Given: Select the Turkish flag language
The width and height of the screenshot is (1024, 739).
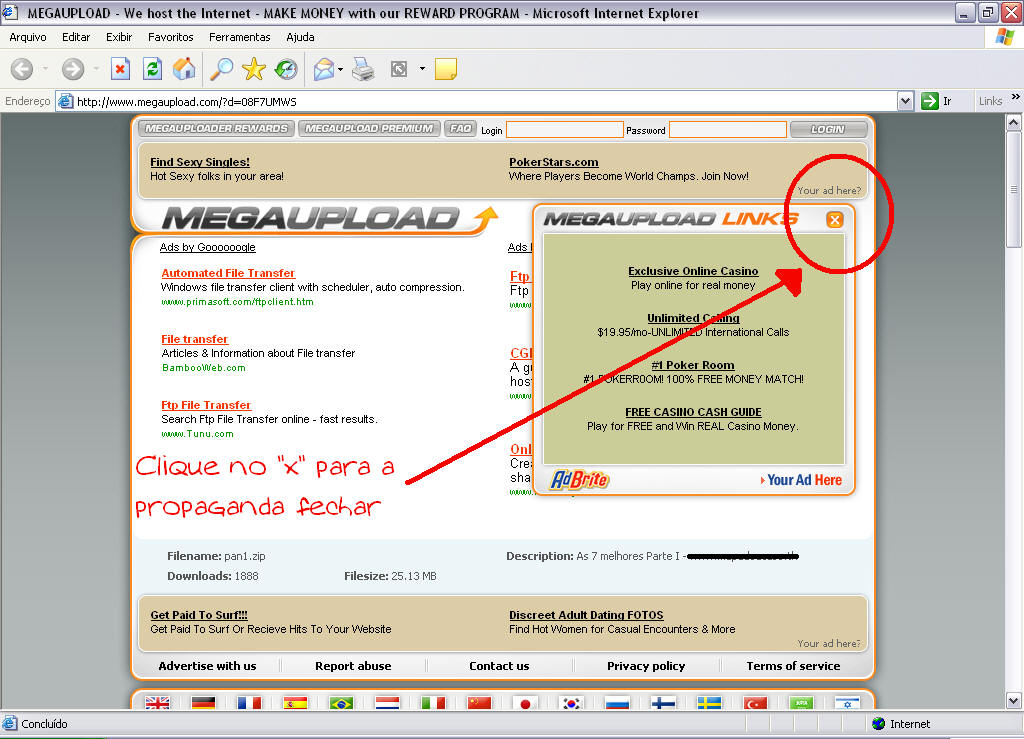Looking at the screenshot, I should pyautogui.click(x=755, y=703).
